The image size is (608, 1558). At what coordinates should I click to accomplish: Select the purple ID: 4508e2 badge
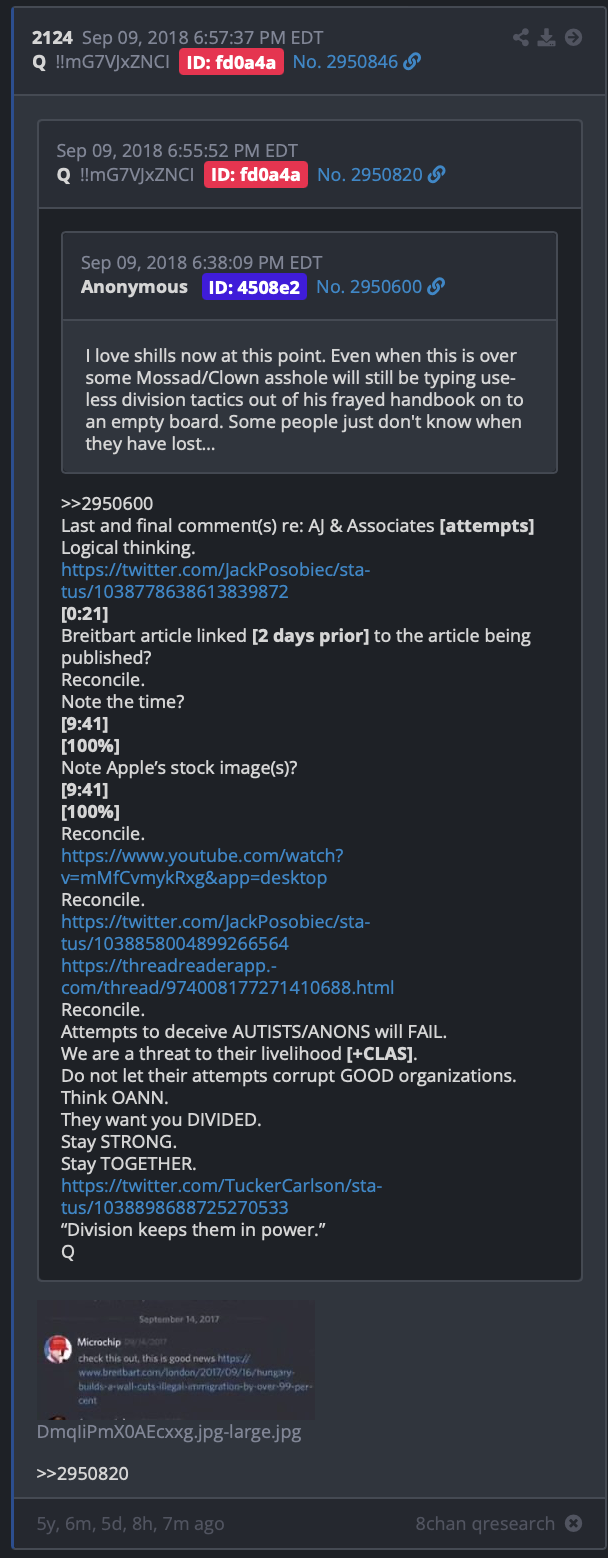coord(255,287)
